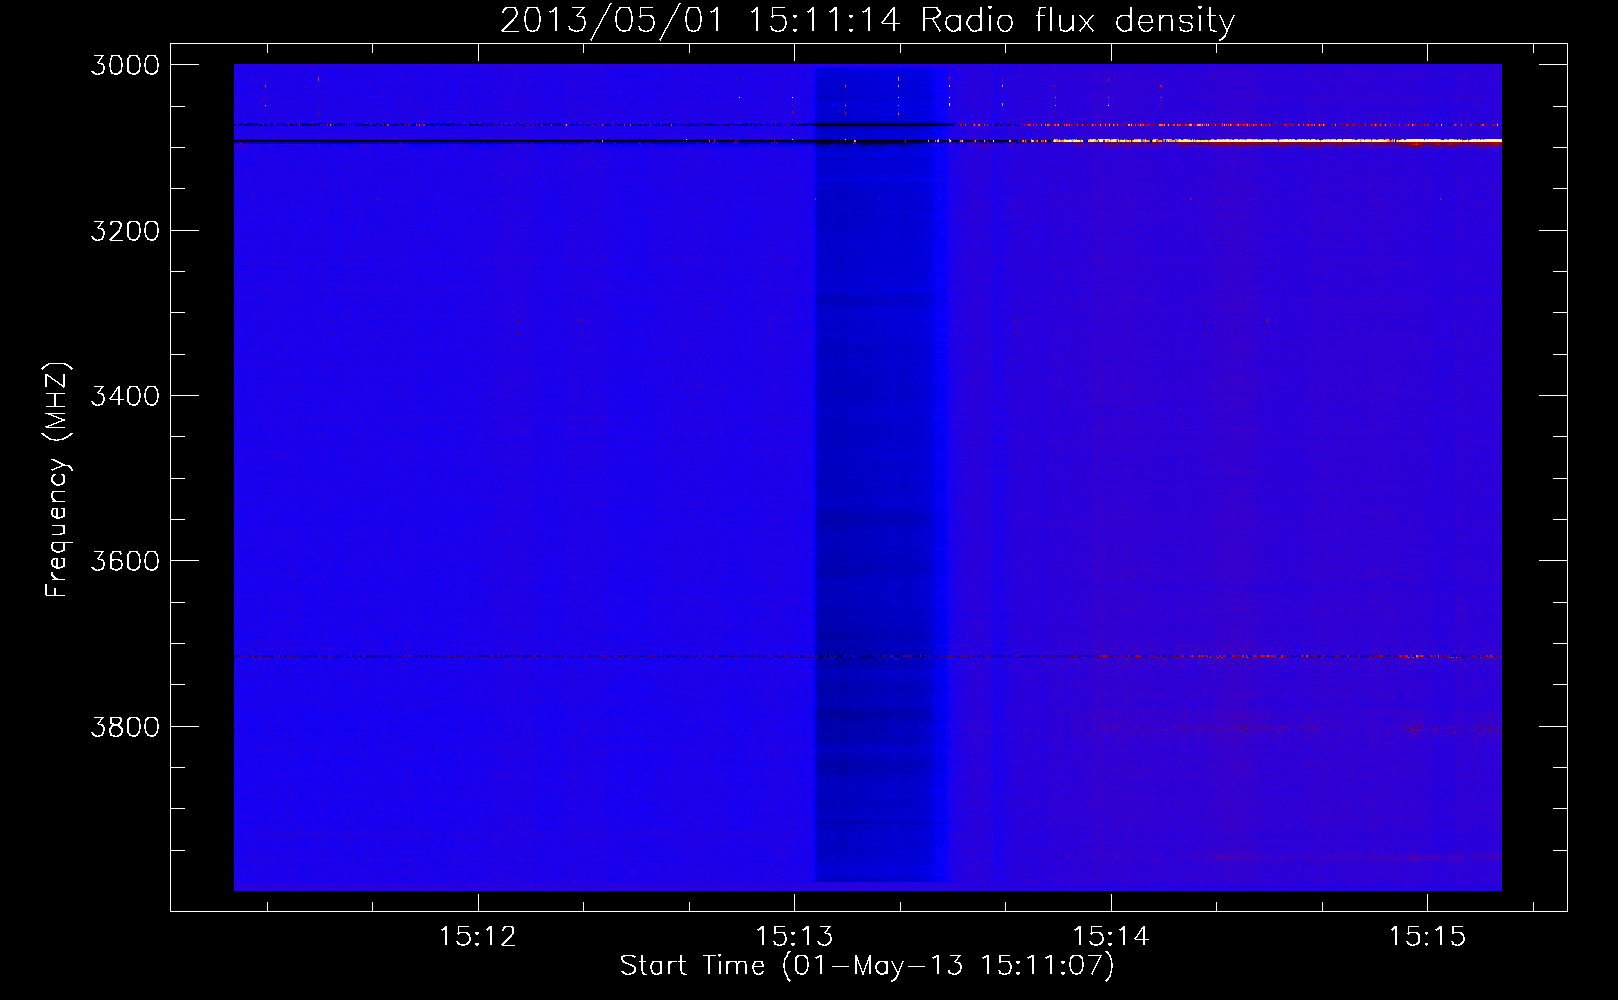Click the 3400 frequency tick label
The image size is (1618, 1000).
[125, 396]
